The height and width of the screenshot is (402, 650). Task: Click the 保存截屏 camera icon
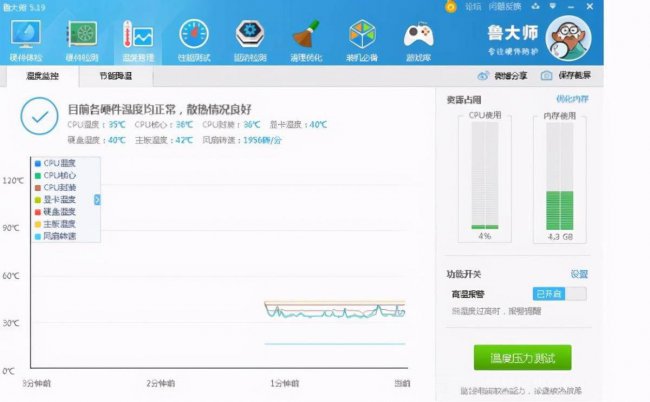tap(546, 75)
